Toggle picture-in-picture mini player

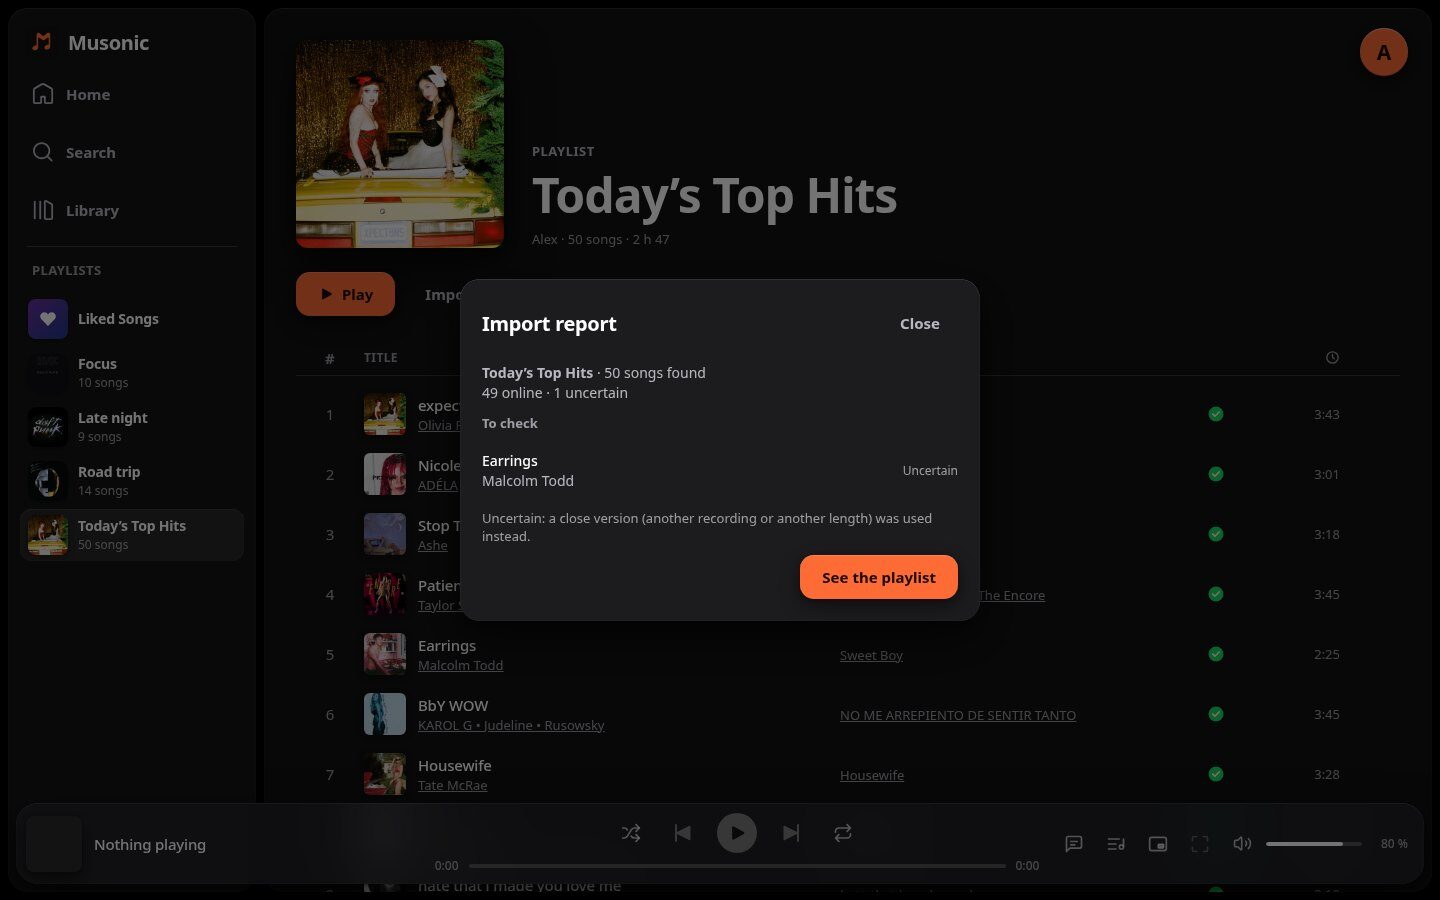tap(1158, 844)
